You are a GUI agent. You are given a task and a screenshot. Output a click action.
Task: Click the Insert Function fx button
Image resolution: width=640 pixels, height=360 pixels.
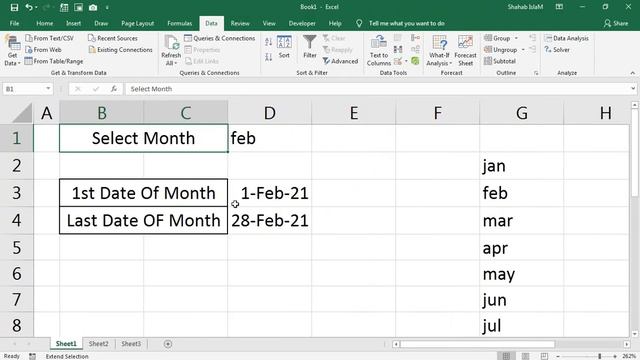[114, 89]
